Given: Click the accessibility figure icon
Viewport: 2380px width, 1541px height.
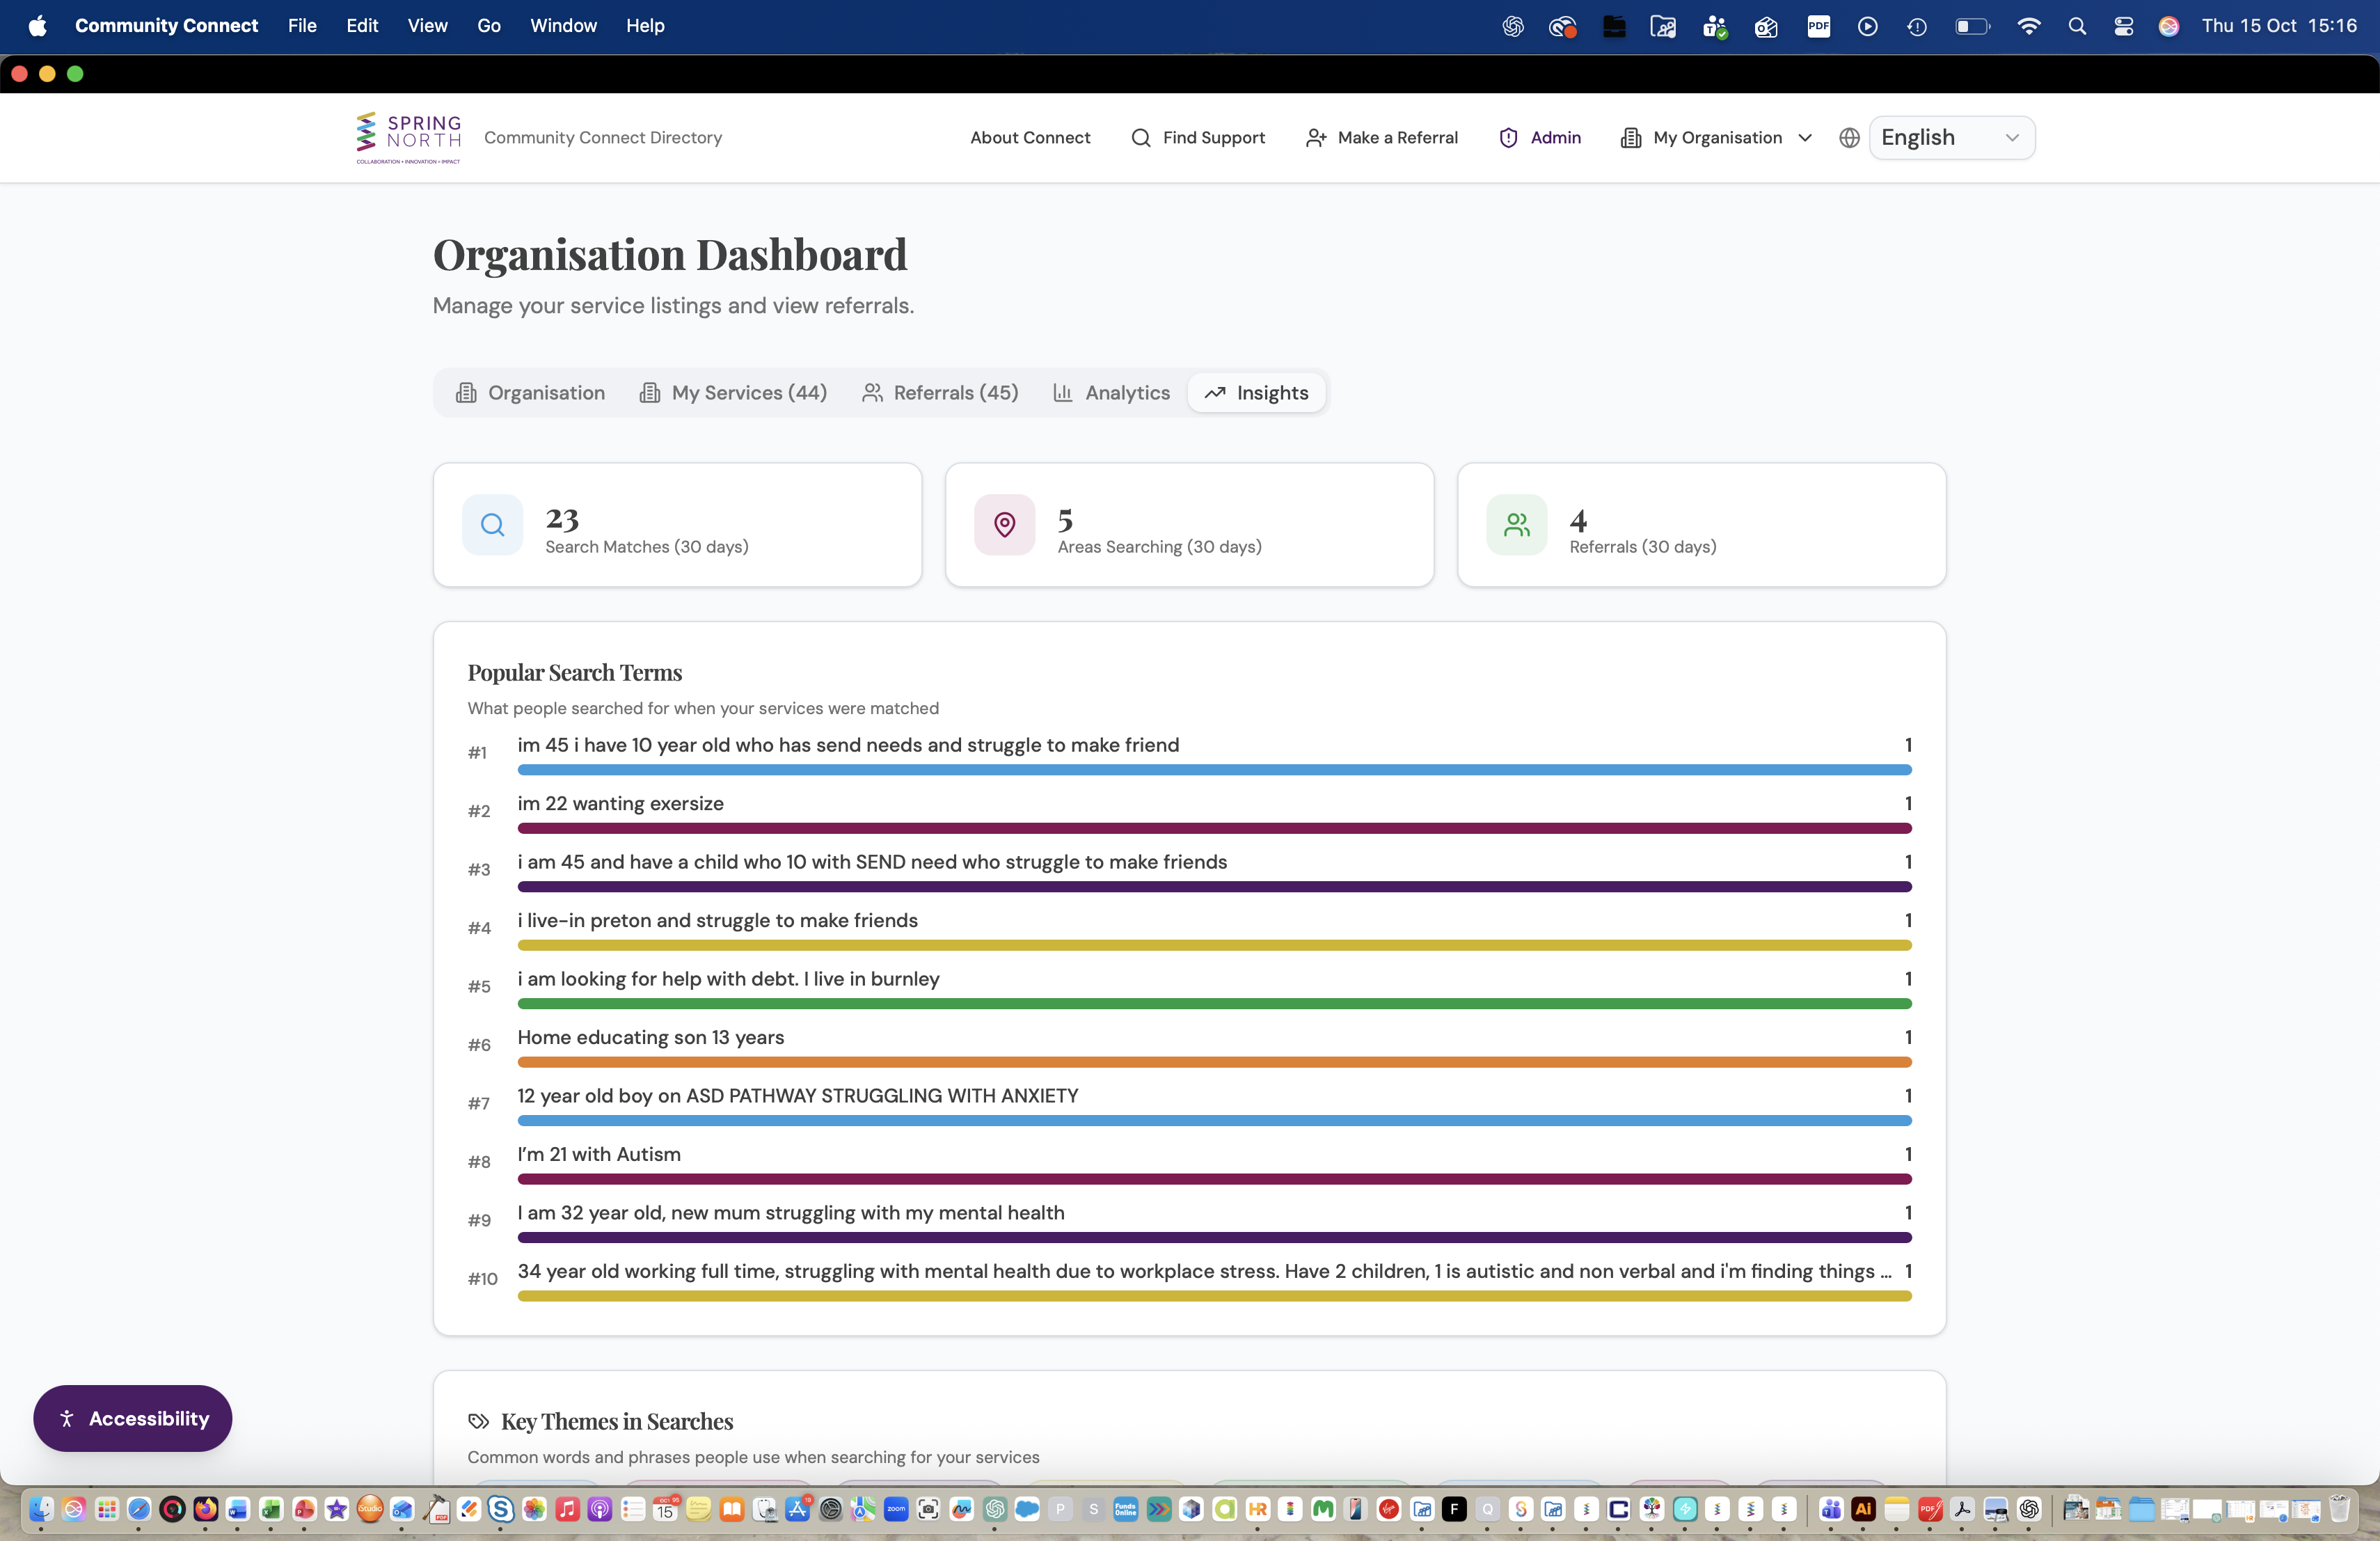Looking at the screenshot, I should [x=67, y=1418].
